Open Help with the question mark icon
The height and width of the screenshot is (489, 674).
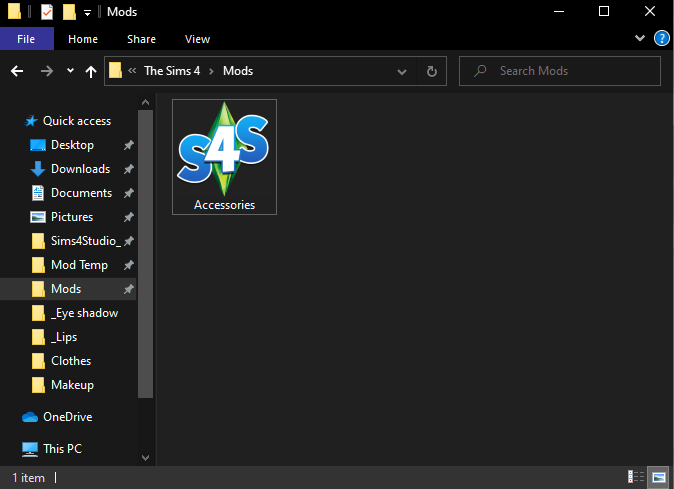click(662, 39)
